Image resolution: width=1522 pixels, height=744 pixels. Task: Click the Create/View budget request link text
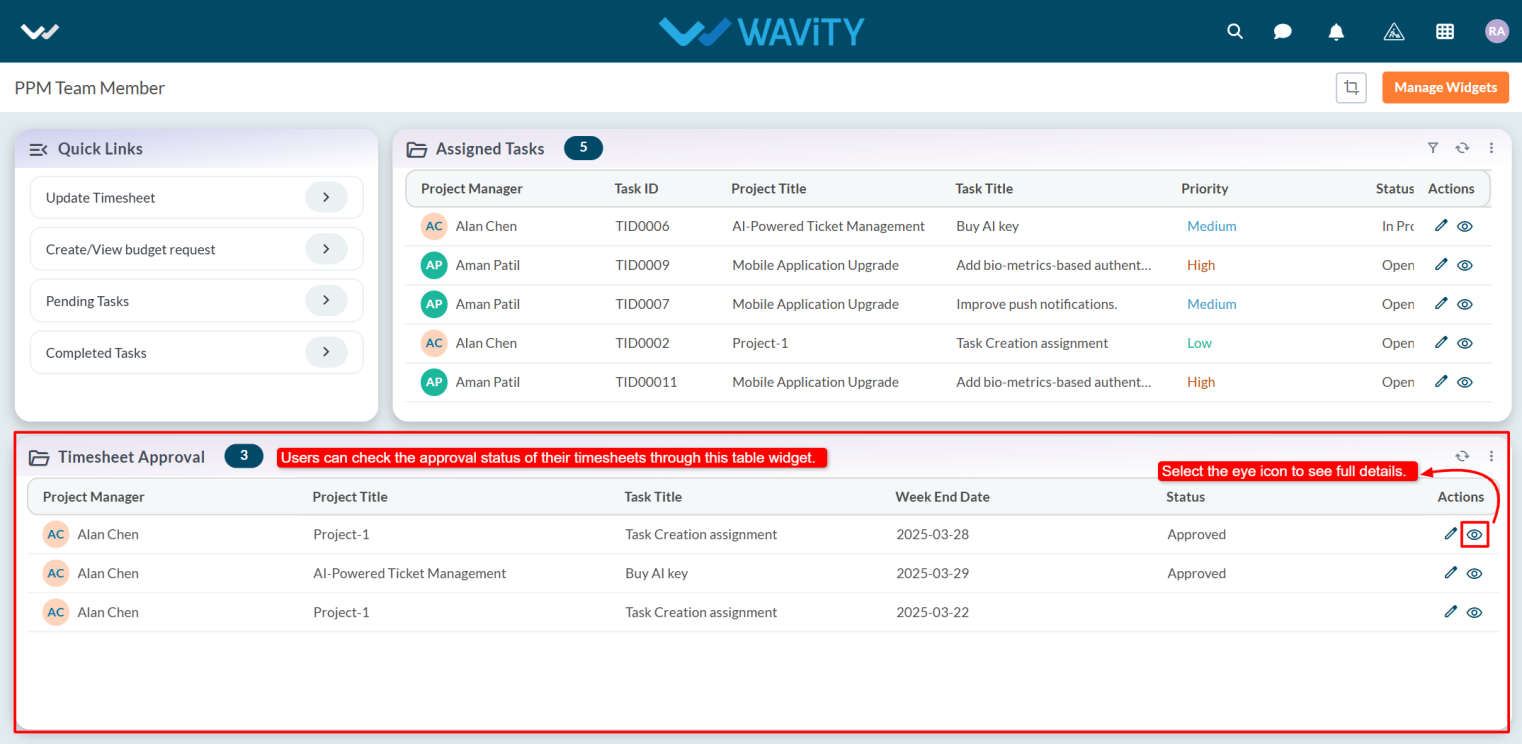coord(131,250)
